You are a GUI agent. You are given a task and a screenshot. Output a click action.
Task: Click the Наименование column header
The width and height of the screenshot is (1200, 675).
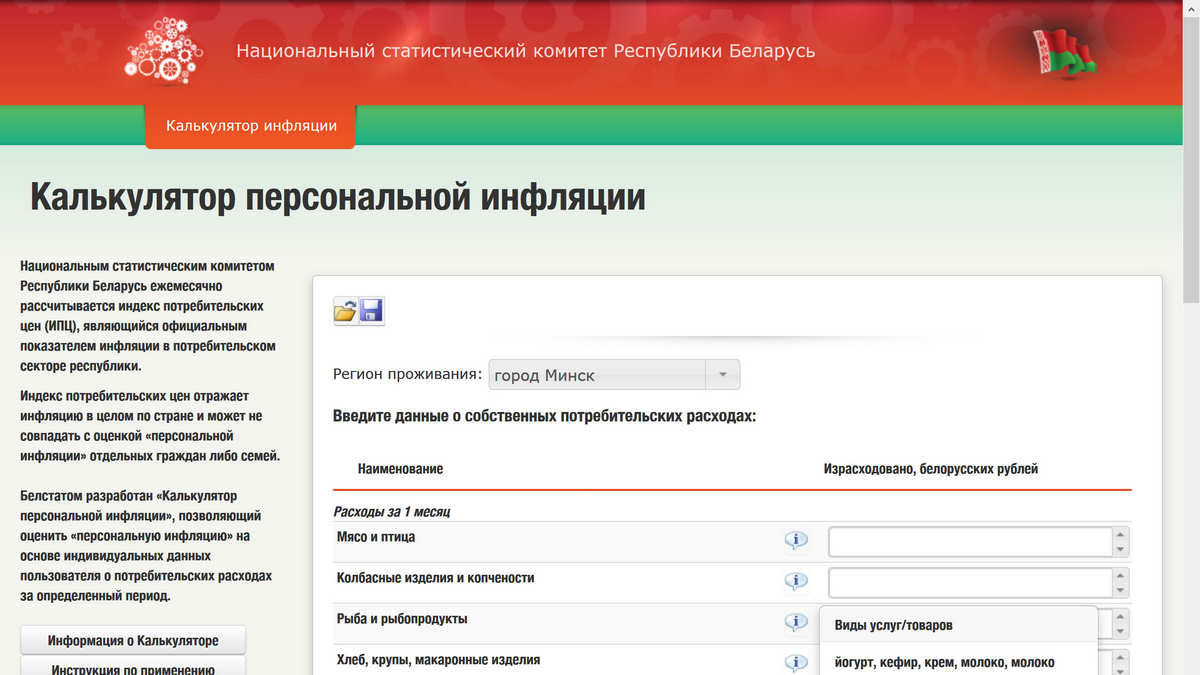point(400,469)
